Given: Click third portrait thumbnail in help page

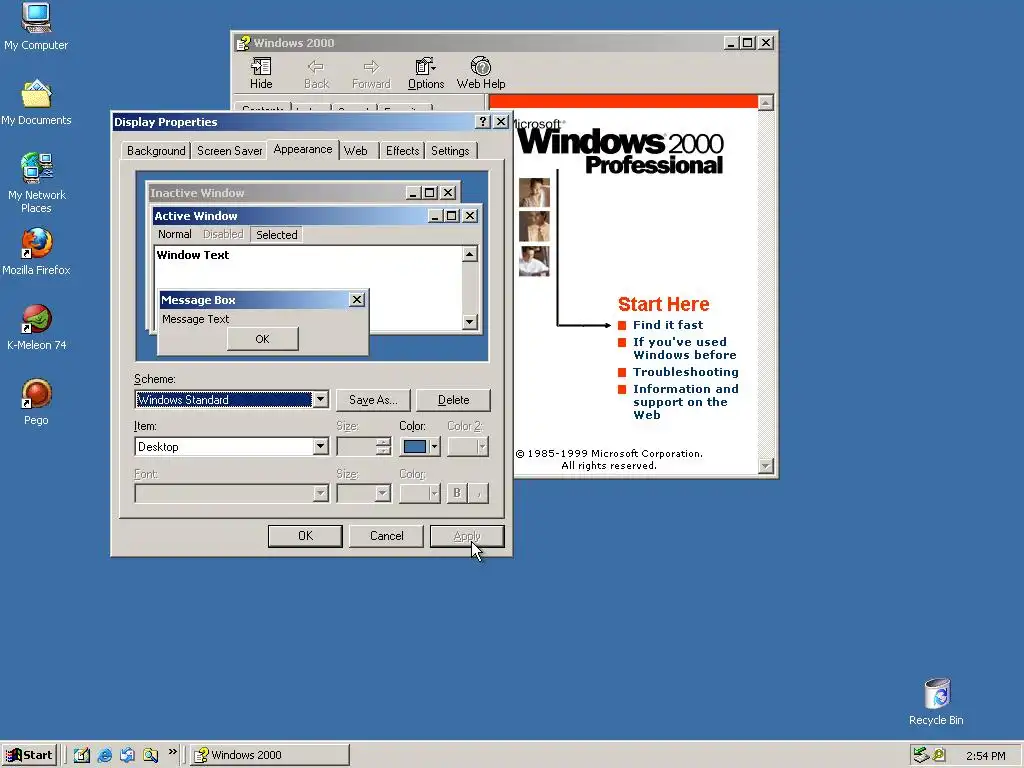Looking at the screenshot, I should click(534, 261).
